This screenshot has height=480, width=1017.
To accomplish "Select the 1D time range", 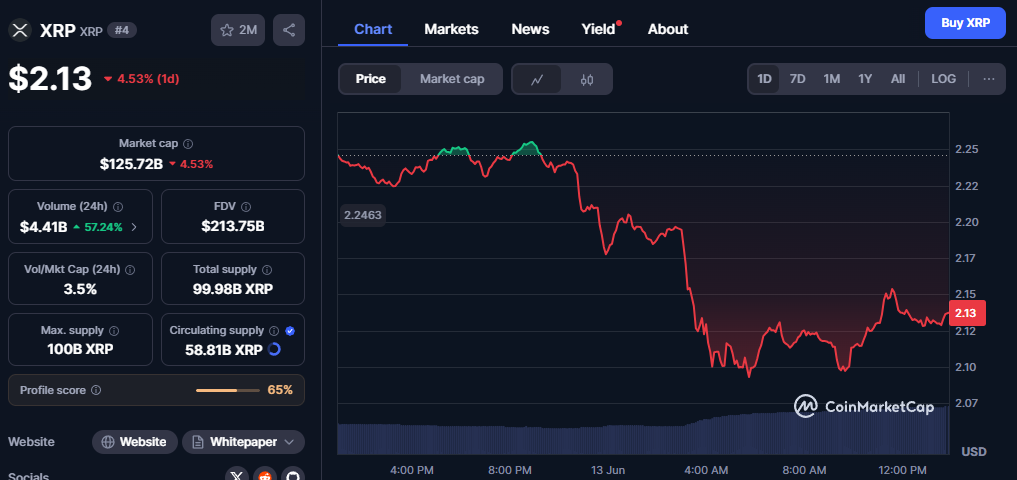I will [x=765, y=79].
